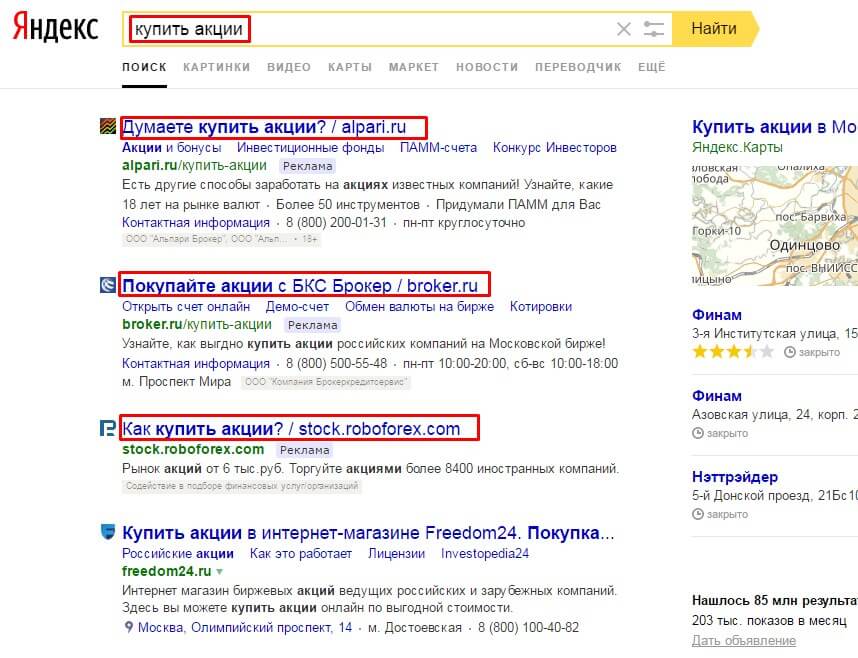The image size is (858, 658).
Task: Click Реклама label under alpari.ru
Action: 308,166
